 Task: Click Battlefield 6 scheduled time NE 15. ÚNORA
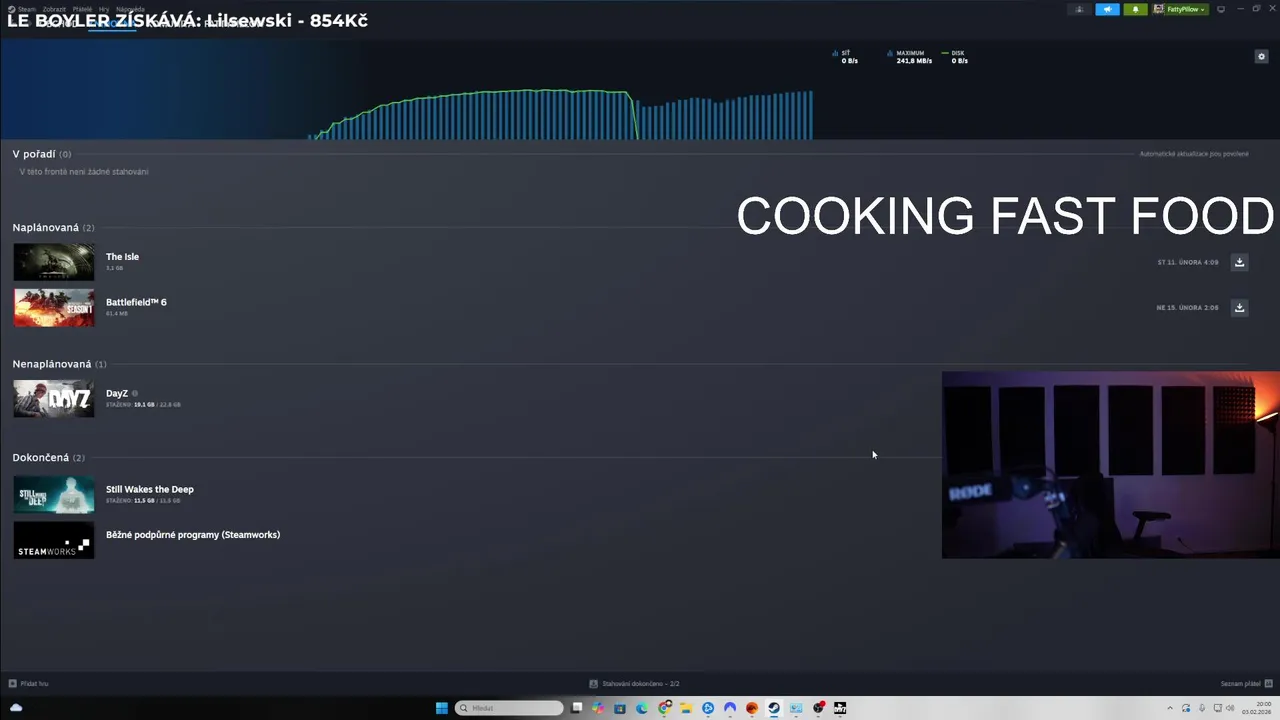click(x=1187, y=307)
